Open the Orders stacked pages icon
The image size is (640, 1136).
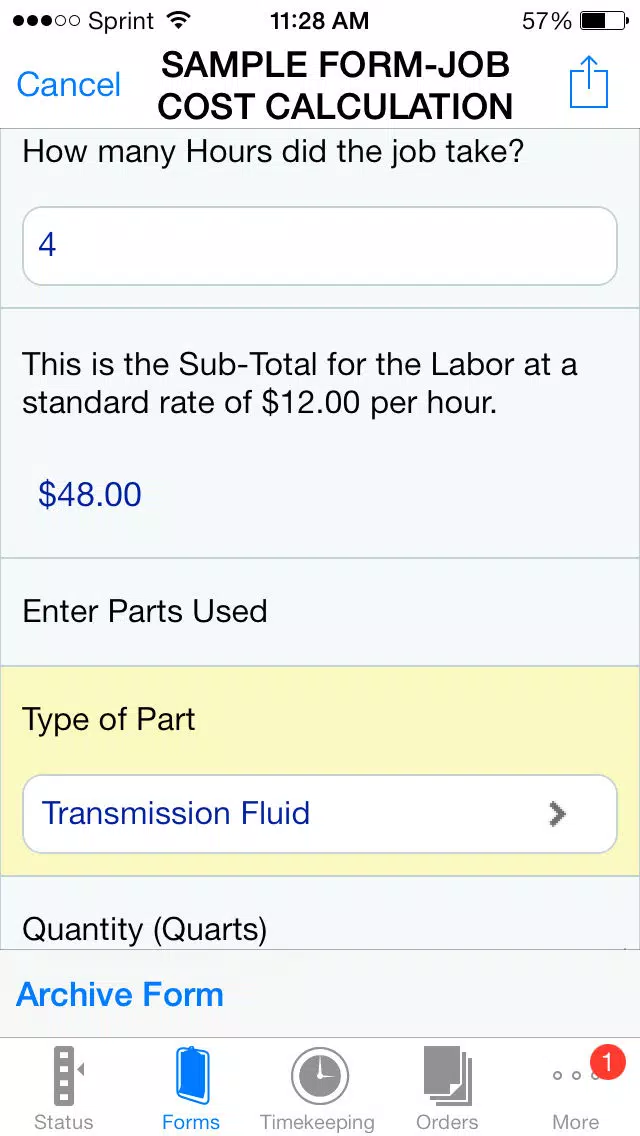[x=447, y=1077]
